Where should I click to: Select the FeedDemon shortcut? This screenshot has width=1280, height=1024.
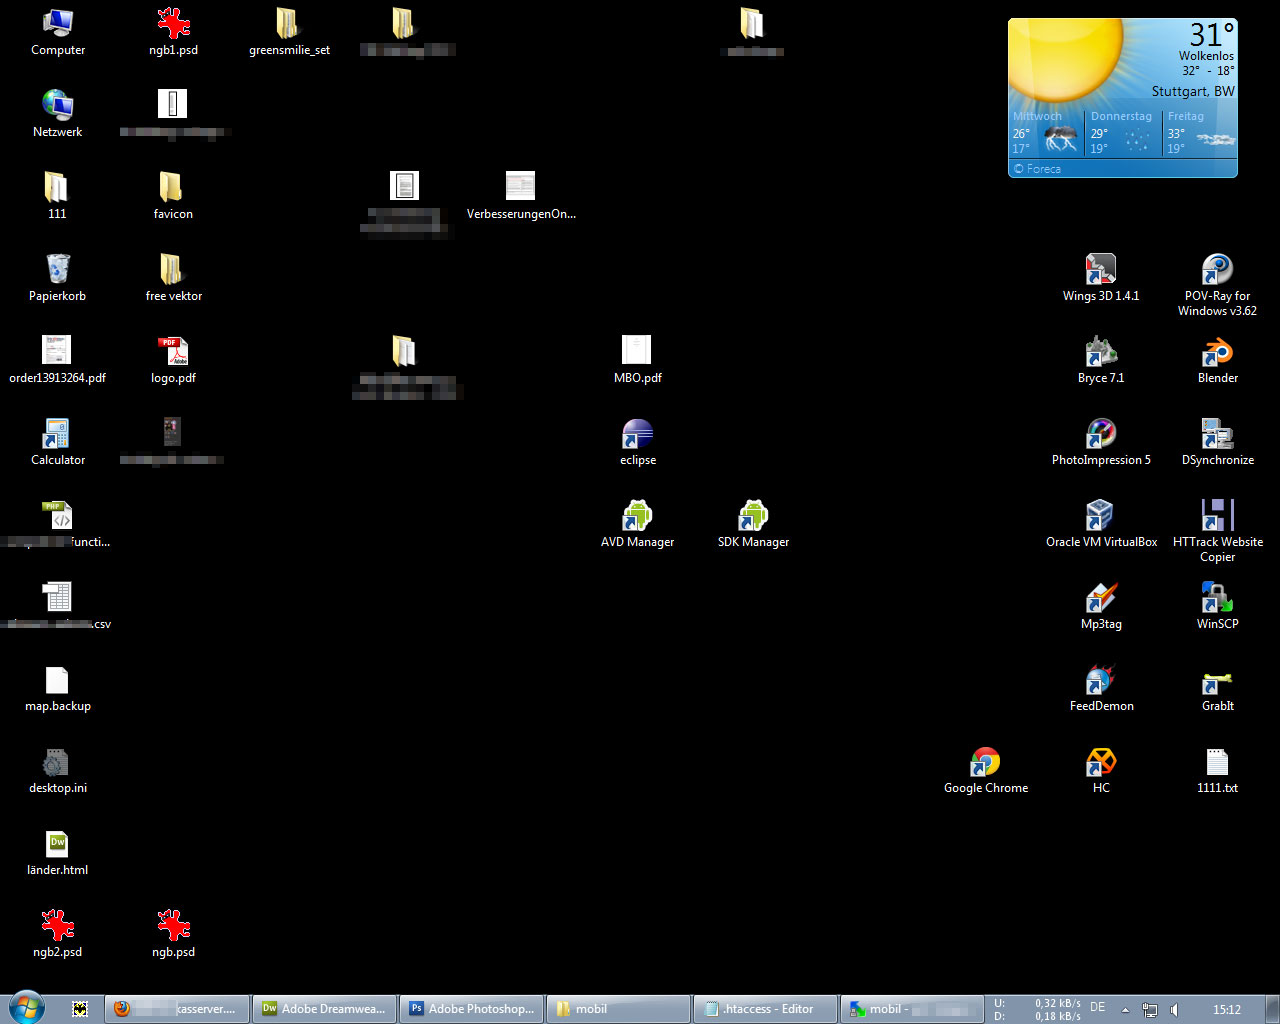click(1100, 681)
